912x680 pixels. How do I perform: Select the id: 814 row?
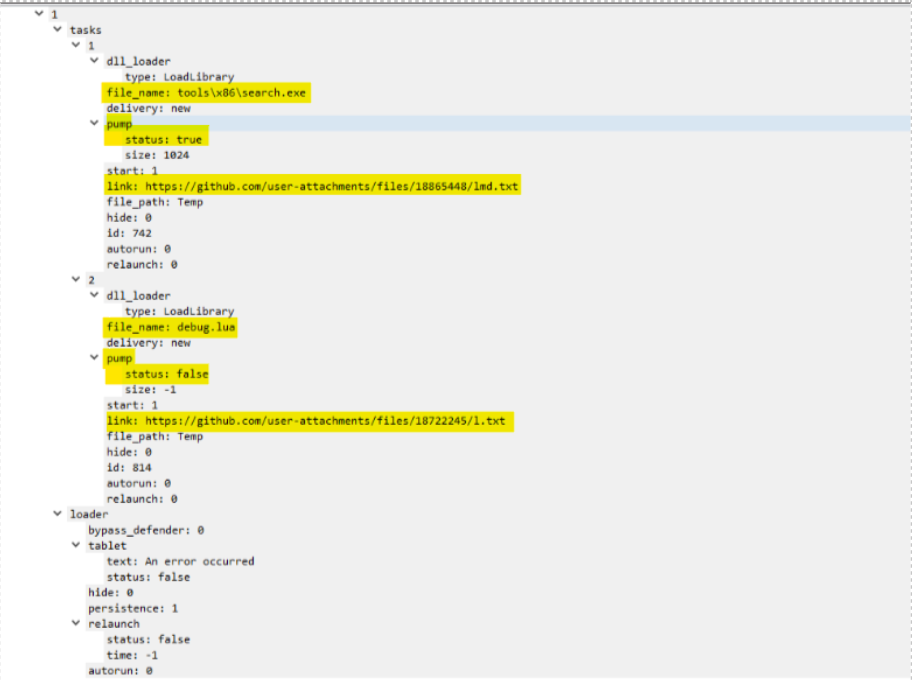(x=128, y=467)
